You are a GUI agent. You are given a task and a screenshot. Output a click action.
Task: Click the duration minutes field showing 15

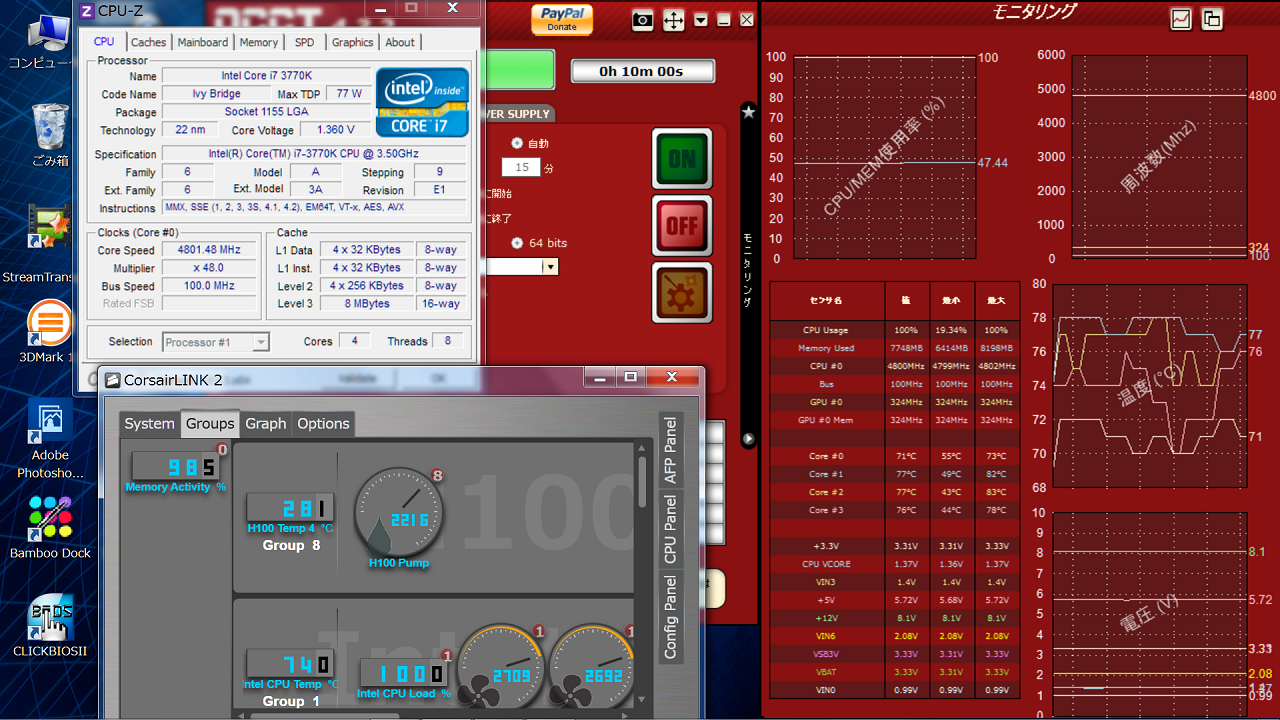tap(520, 167)
